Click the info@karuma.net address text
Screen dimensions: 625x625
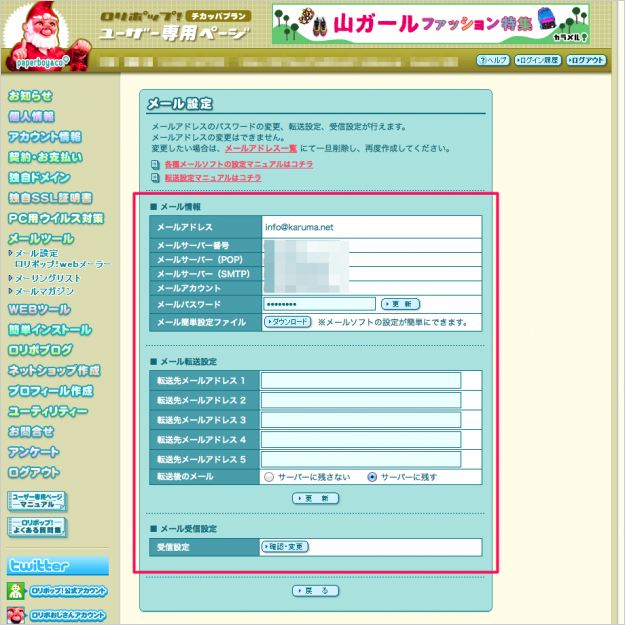tap(299, 227)
